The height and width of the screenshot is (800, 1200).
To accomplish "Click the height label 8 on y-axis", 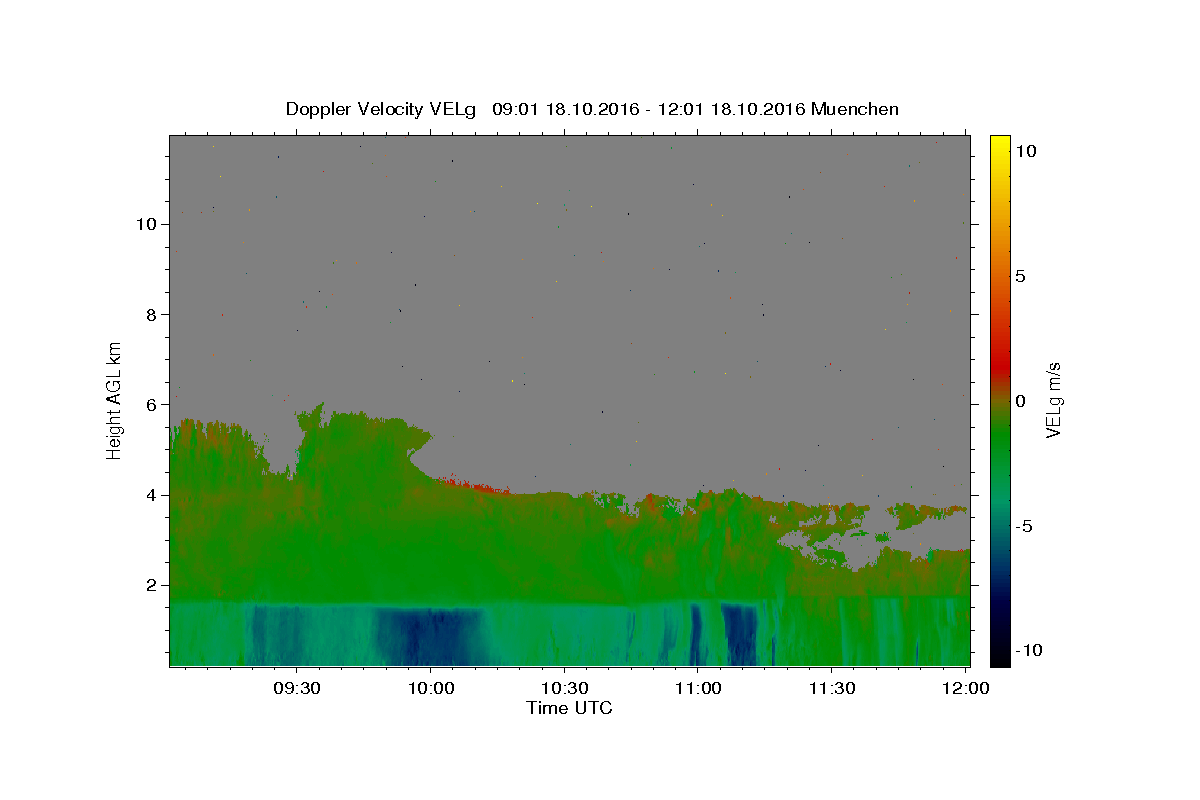I will (x=152, y=314).
